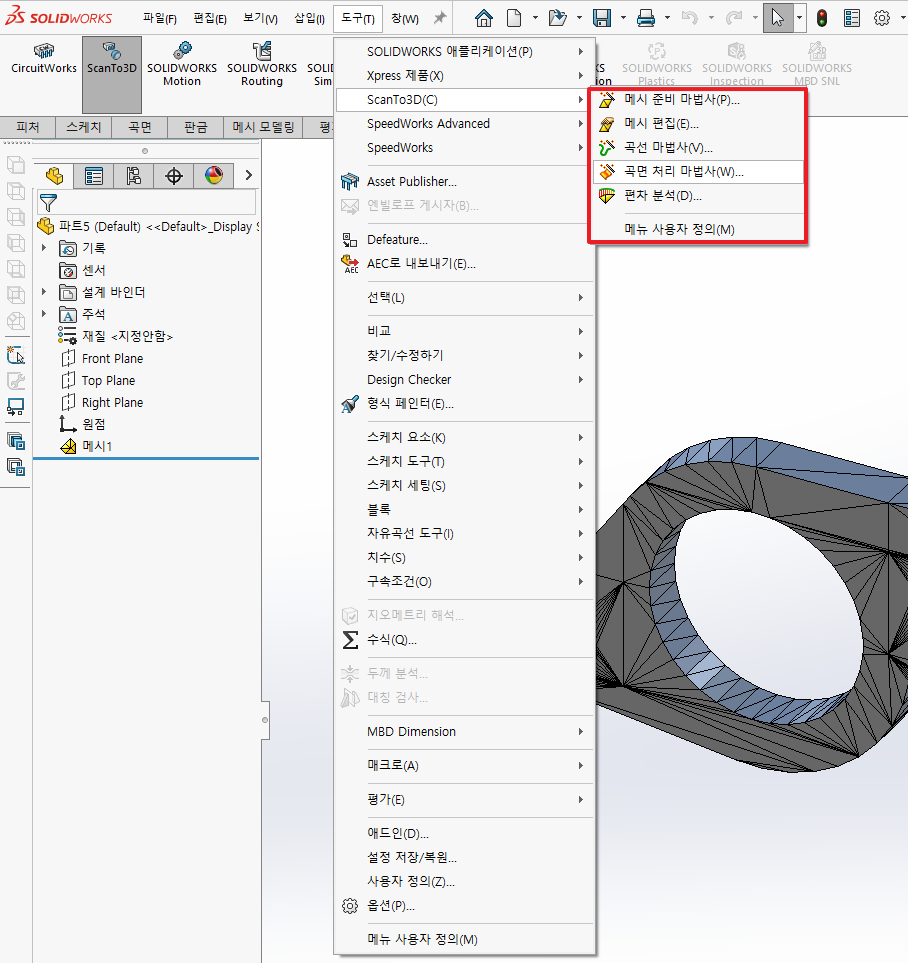Image resolution: width=908 pixels, height=963 pixels.
Task: Switch to DisplayManager color ball tab
Action: (x=214, y=176)
